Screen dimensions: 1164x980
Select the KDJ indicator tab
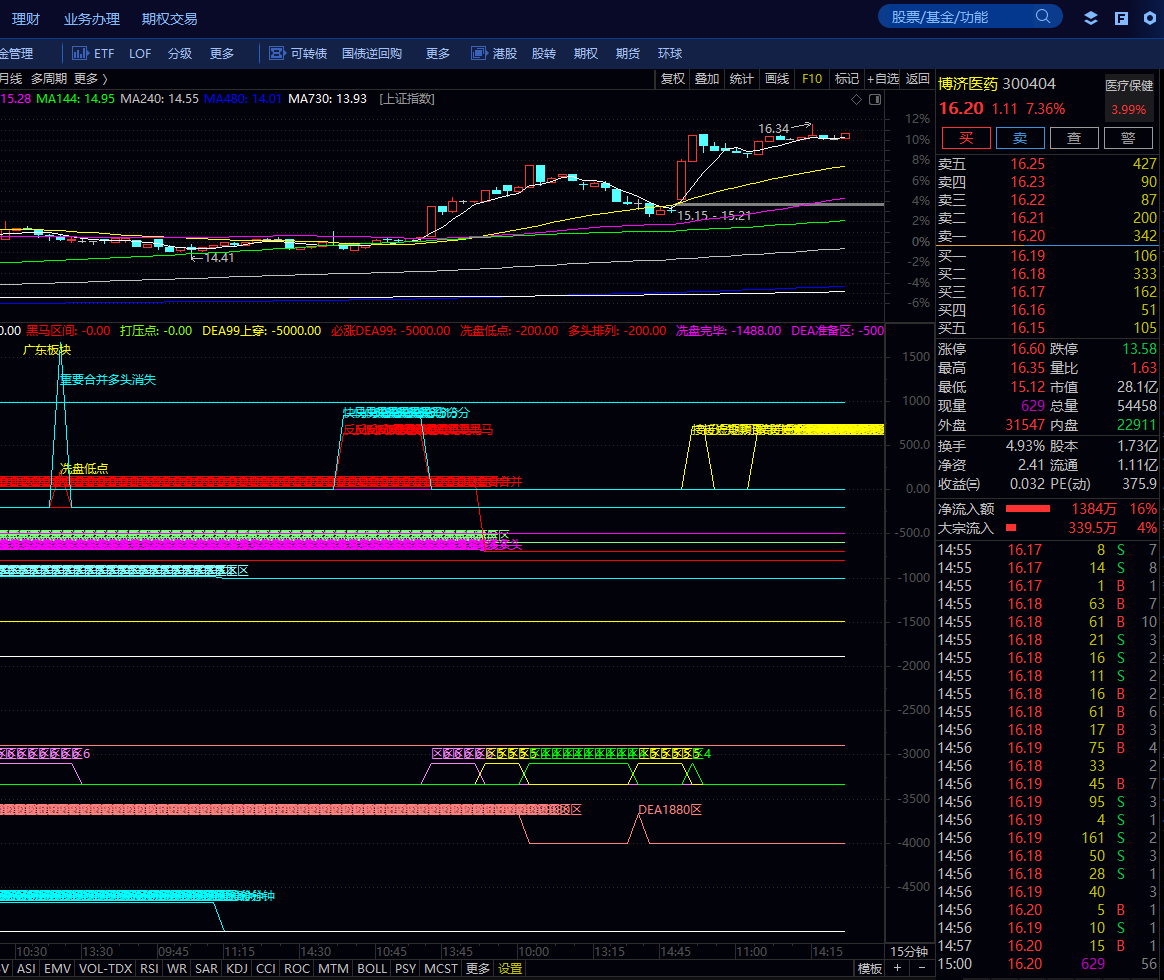pos(237,968)
